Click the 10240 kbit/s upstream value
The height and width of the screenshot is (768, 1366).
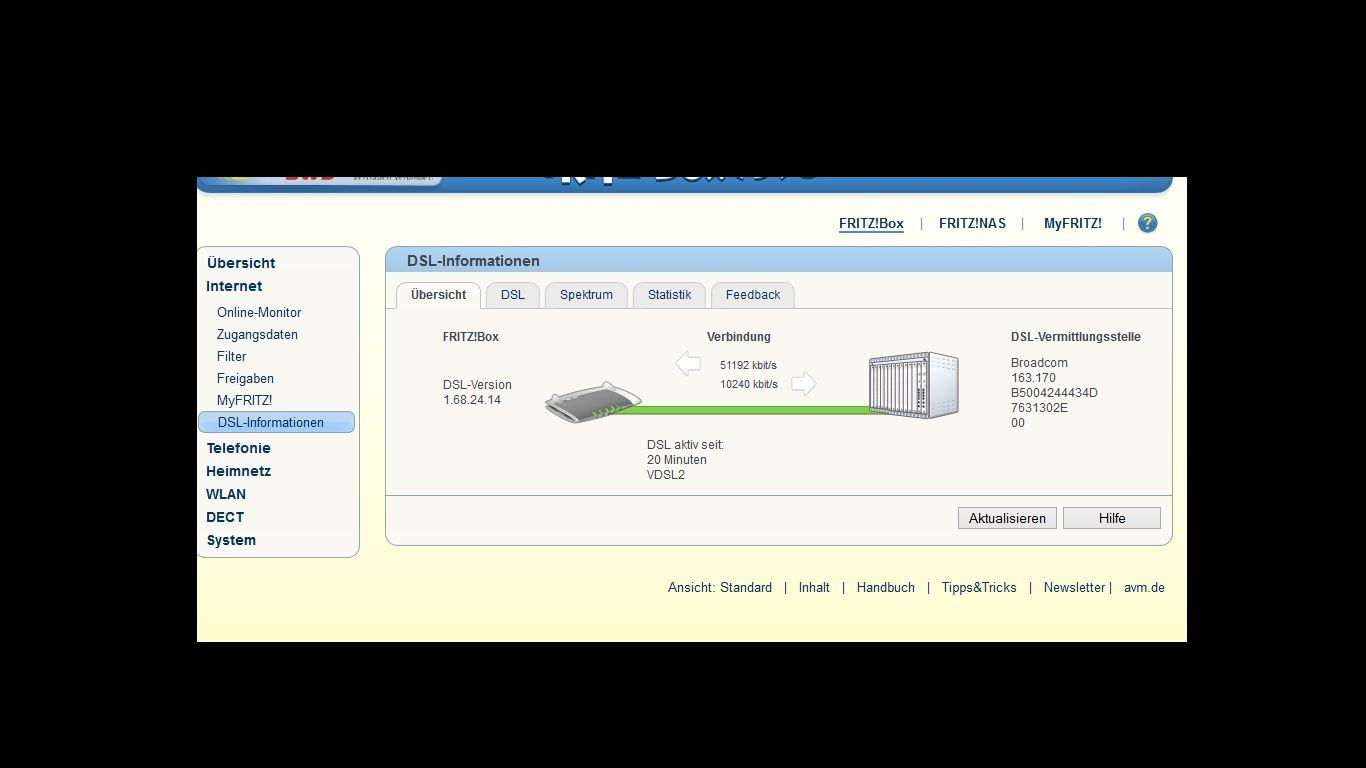click(749, 384)
